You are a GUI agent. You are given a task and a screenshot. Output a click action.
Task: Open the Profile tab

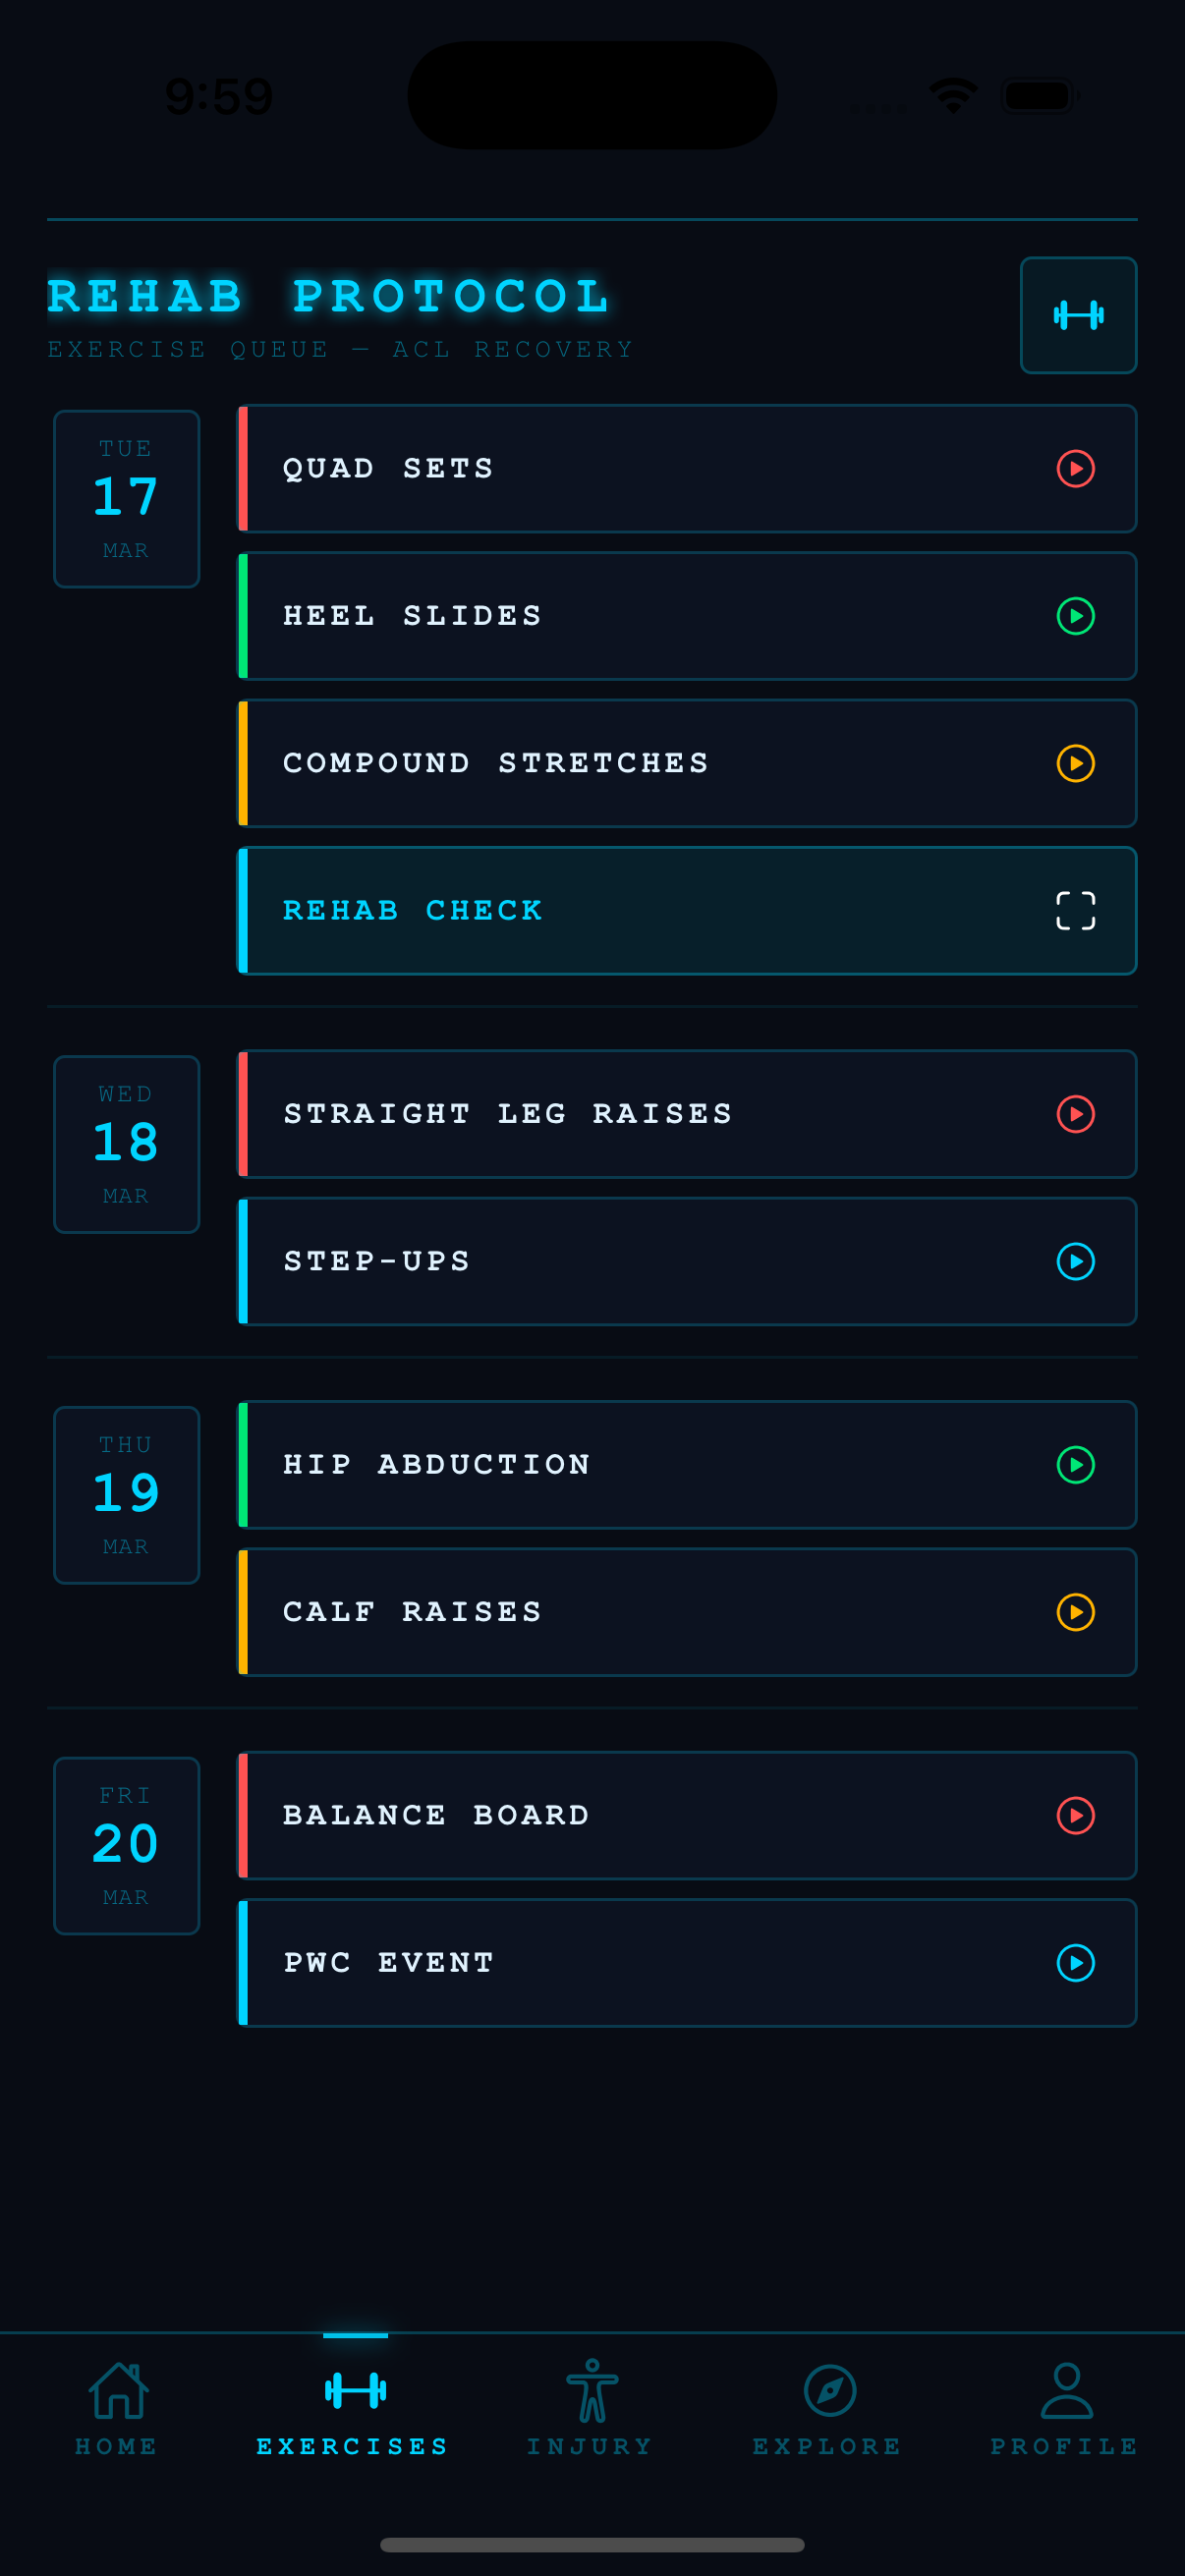[x=1066, y=2408]
